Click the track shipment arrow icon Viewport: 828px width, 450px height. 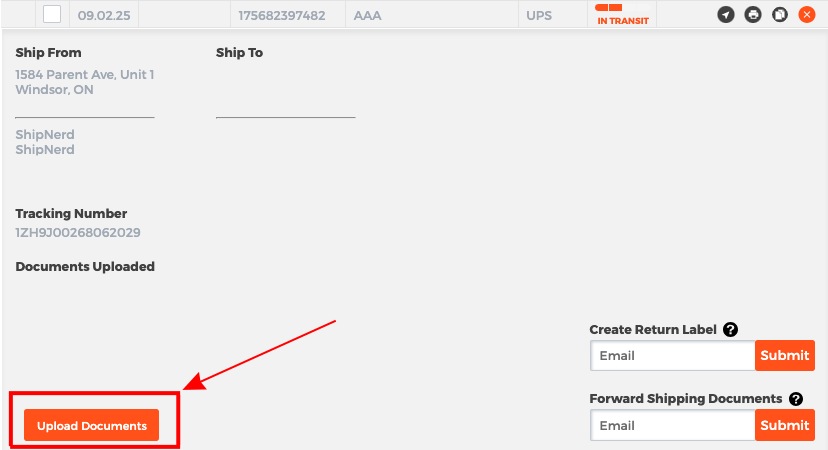[x=726, y=15]
